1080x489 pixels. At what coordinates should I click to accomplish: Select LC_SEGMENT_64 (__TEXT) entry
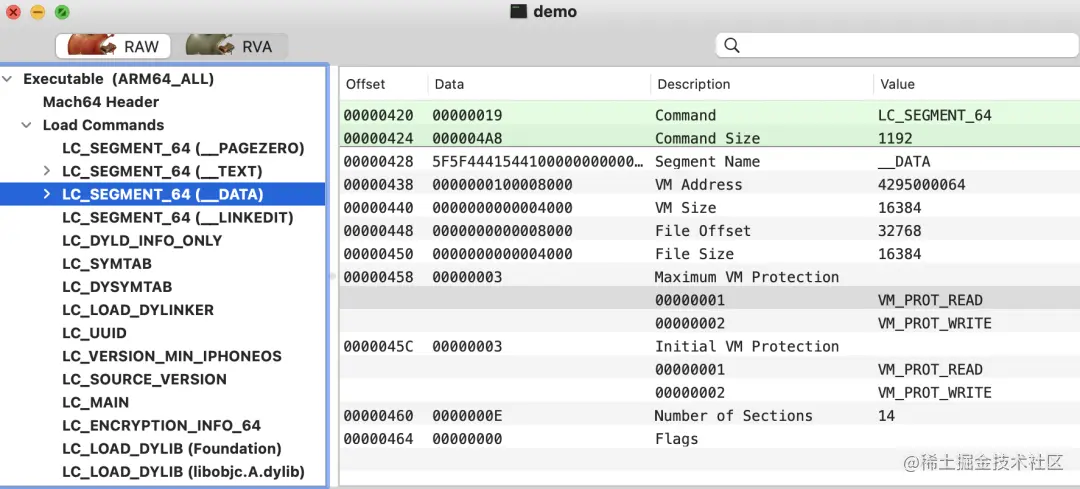coord(162,171)
